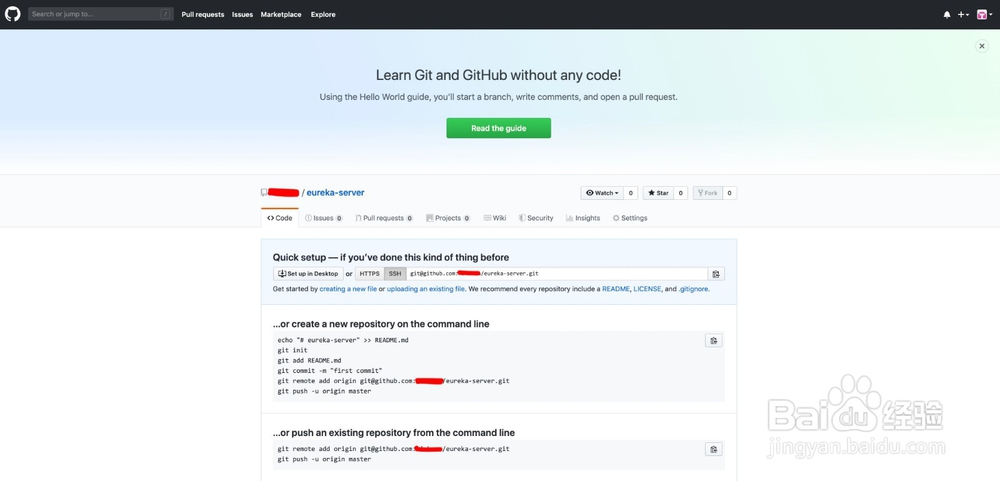Switch to the repository Pull requests tab
1000x481 pixels.
coord(384,218)
